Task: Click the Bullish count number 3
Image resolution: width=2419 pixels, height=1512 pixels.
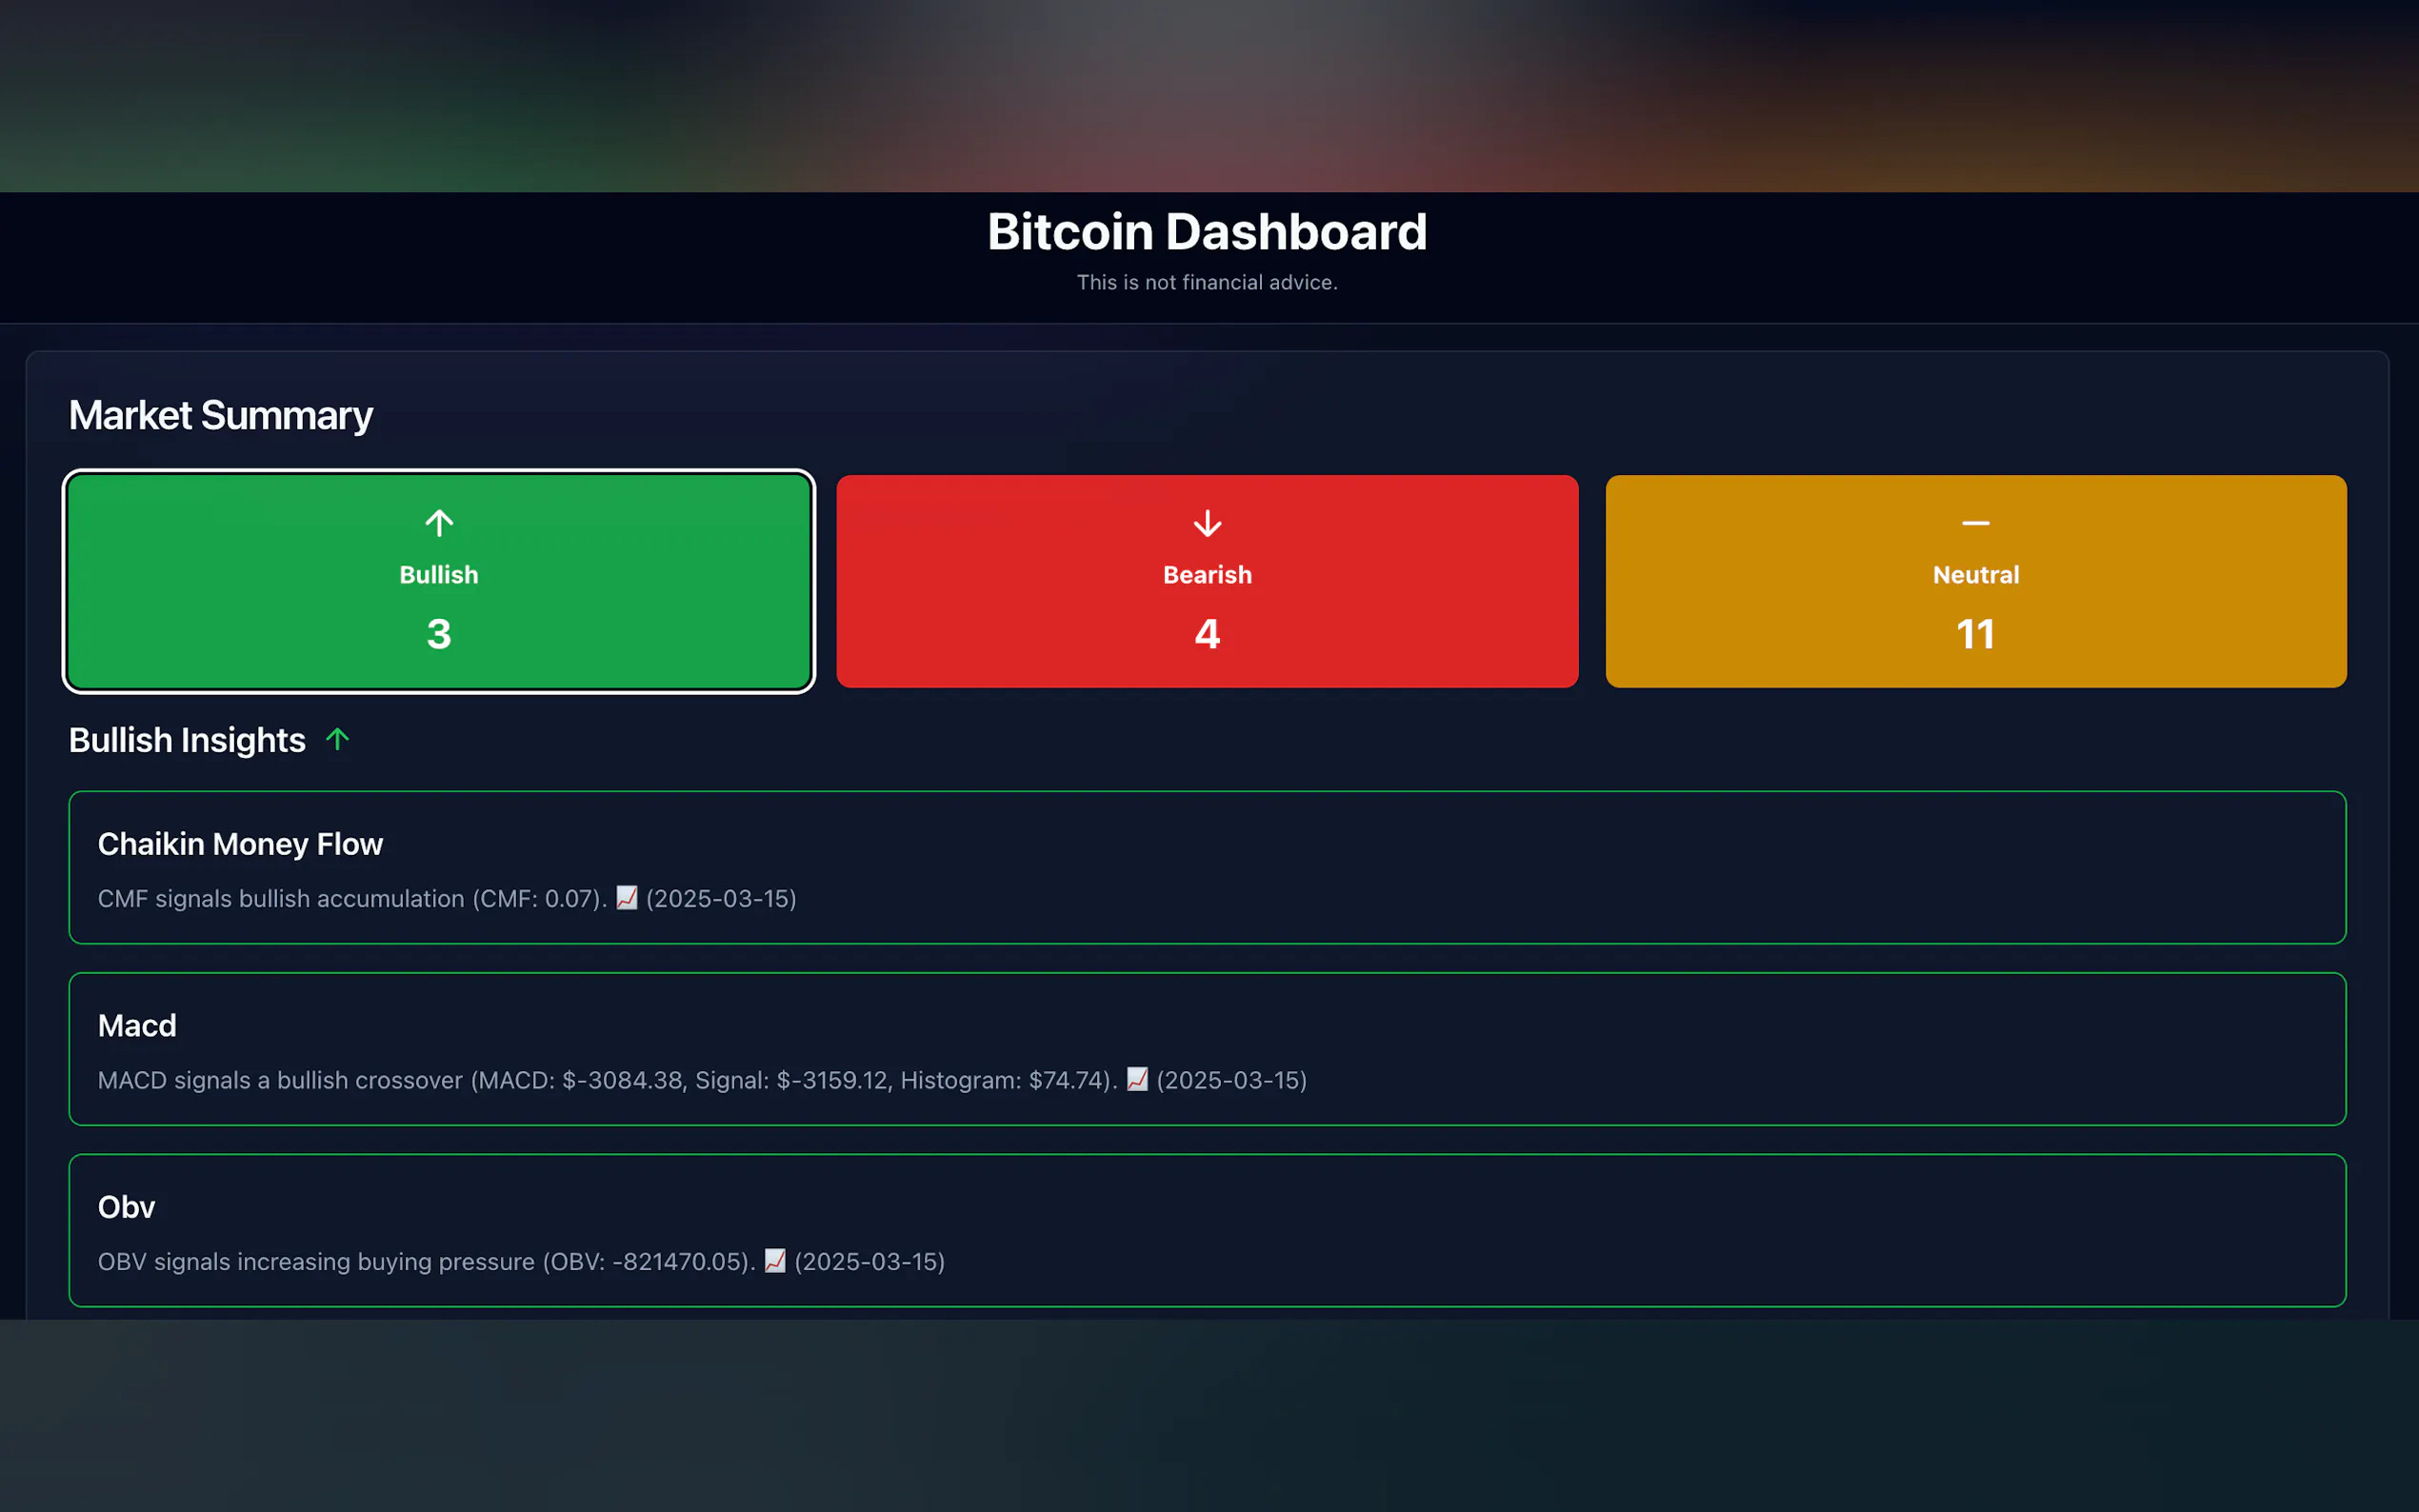Action: point(439,634)
